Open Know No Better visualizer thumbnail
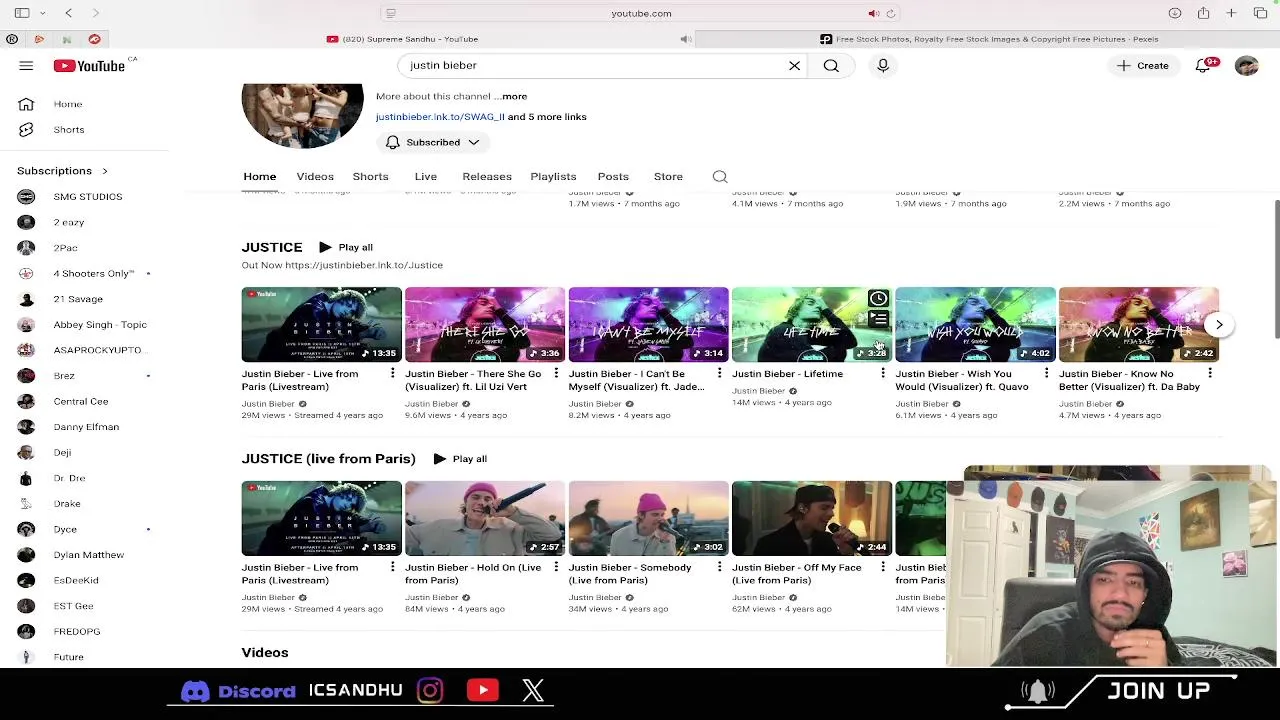The width and height of the screenshot is (1280, 720). (x=1139, y=324)
